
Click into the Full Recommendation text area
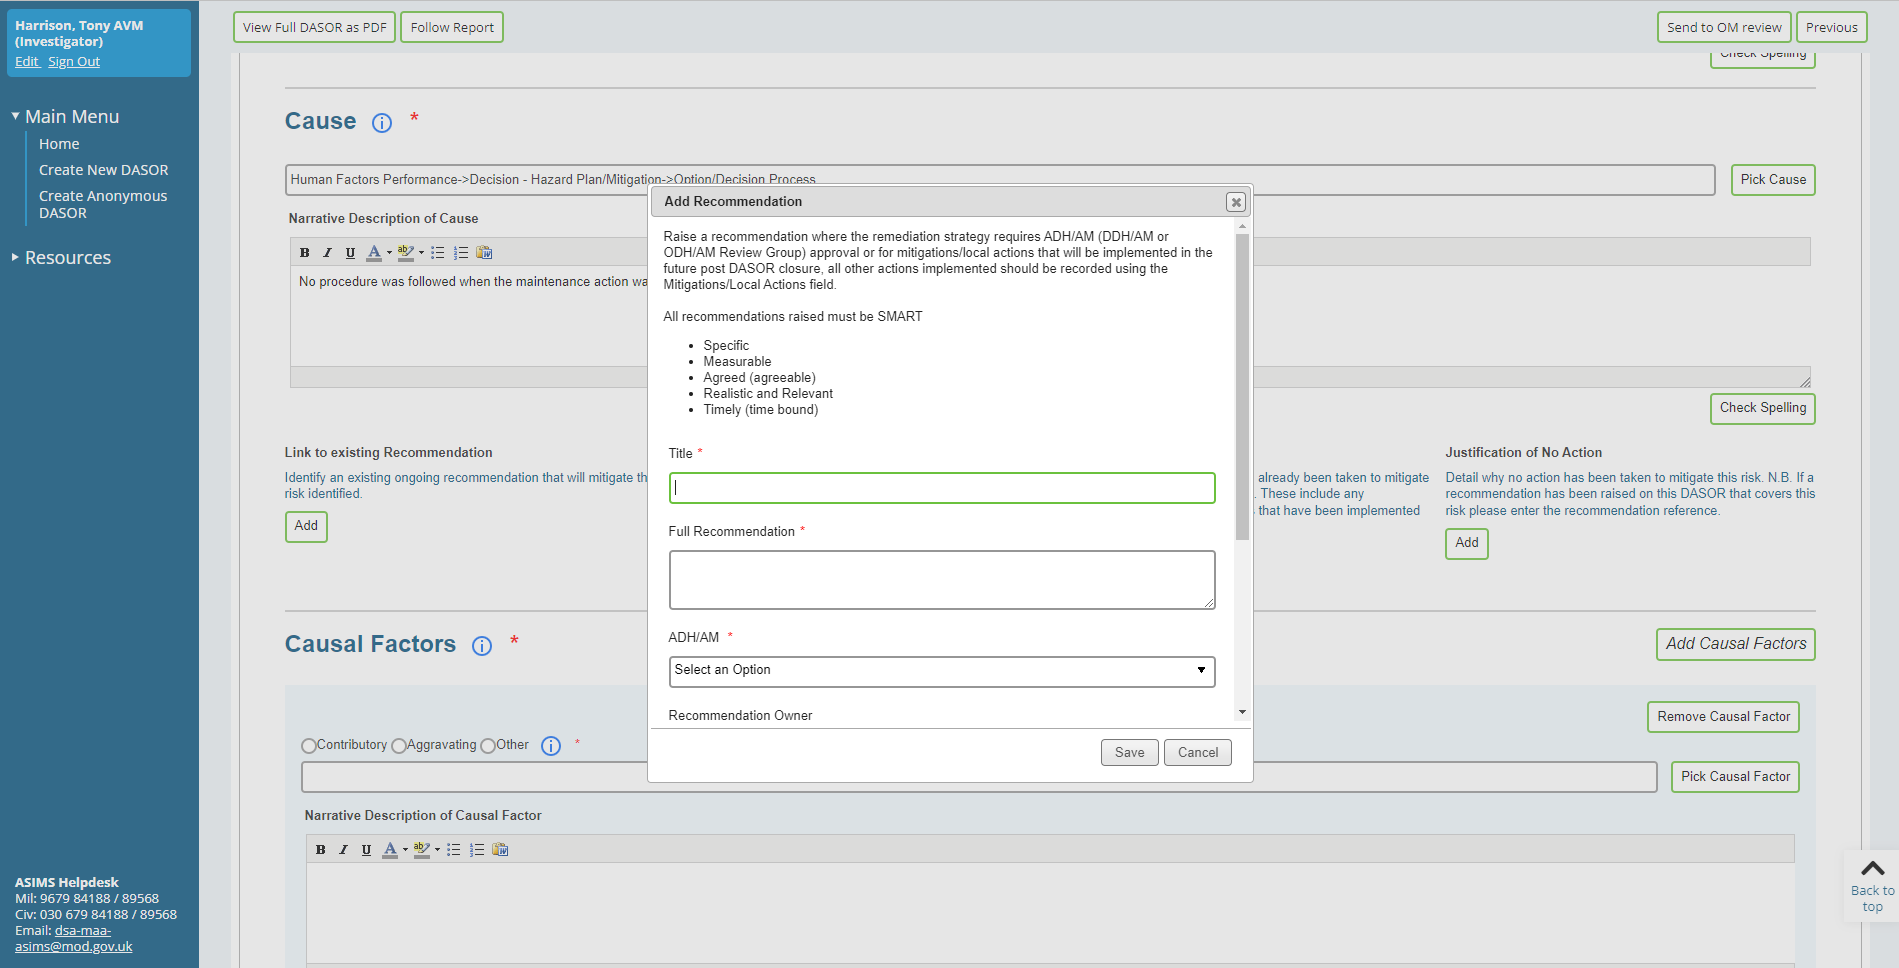click(942, 580)
